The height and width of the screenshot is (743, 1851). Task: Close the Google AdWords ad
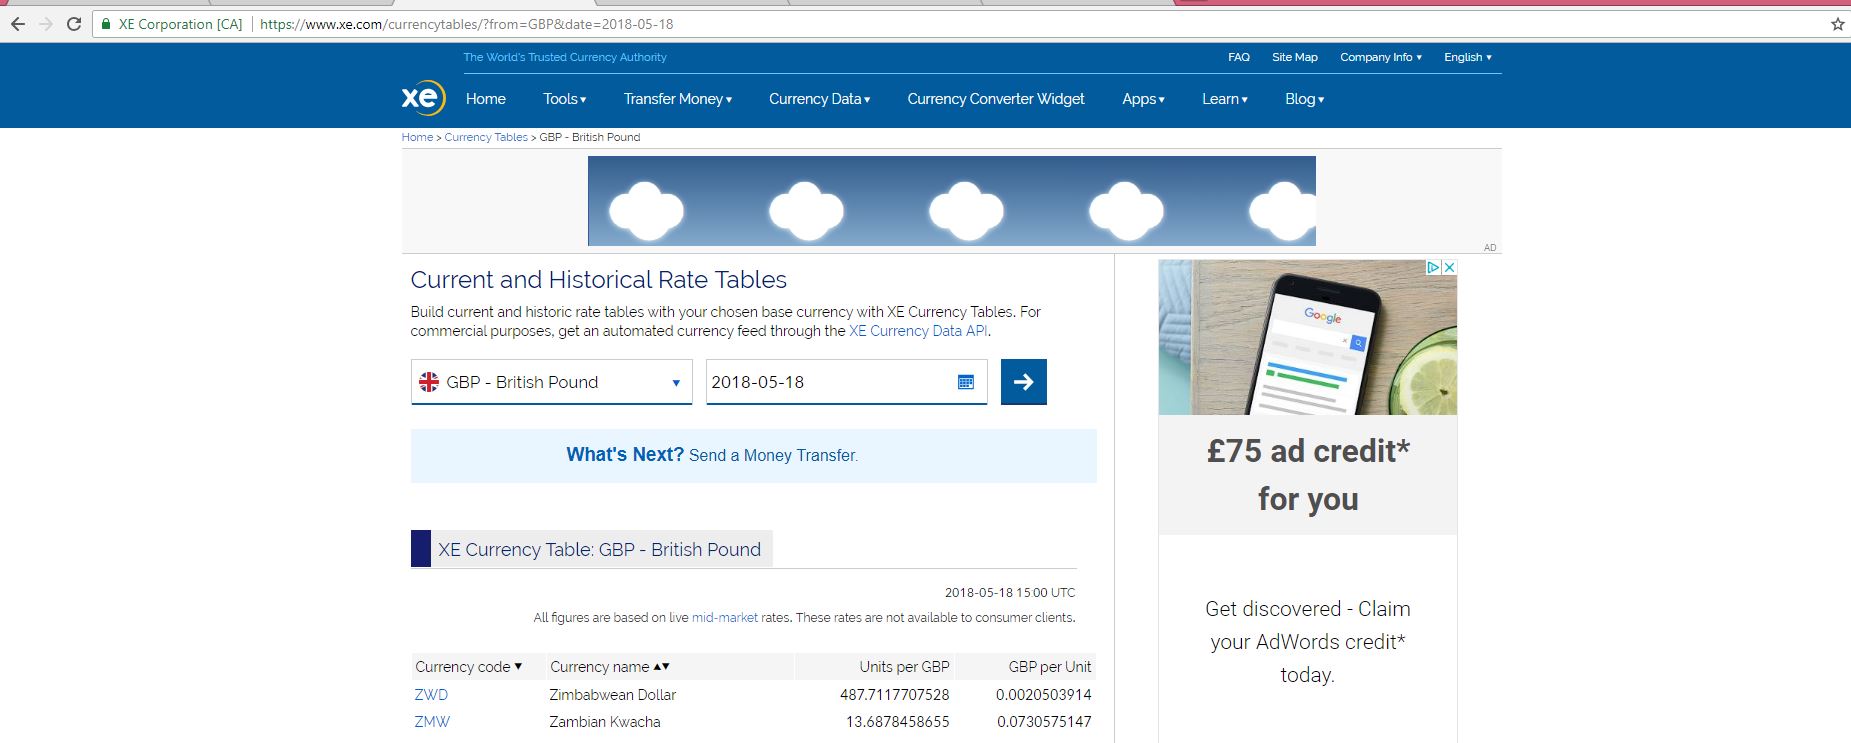pyautogui.click(x=1449, y=267)
